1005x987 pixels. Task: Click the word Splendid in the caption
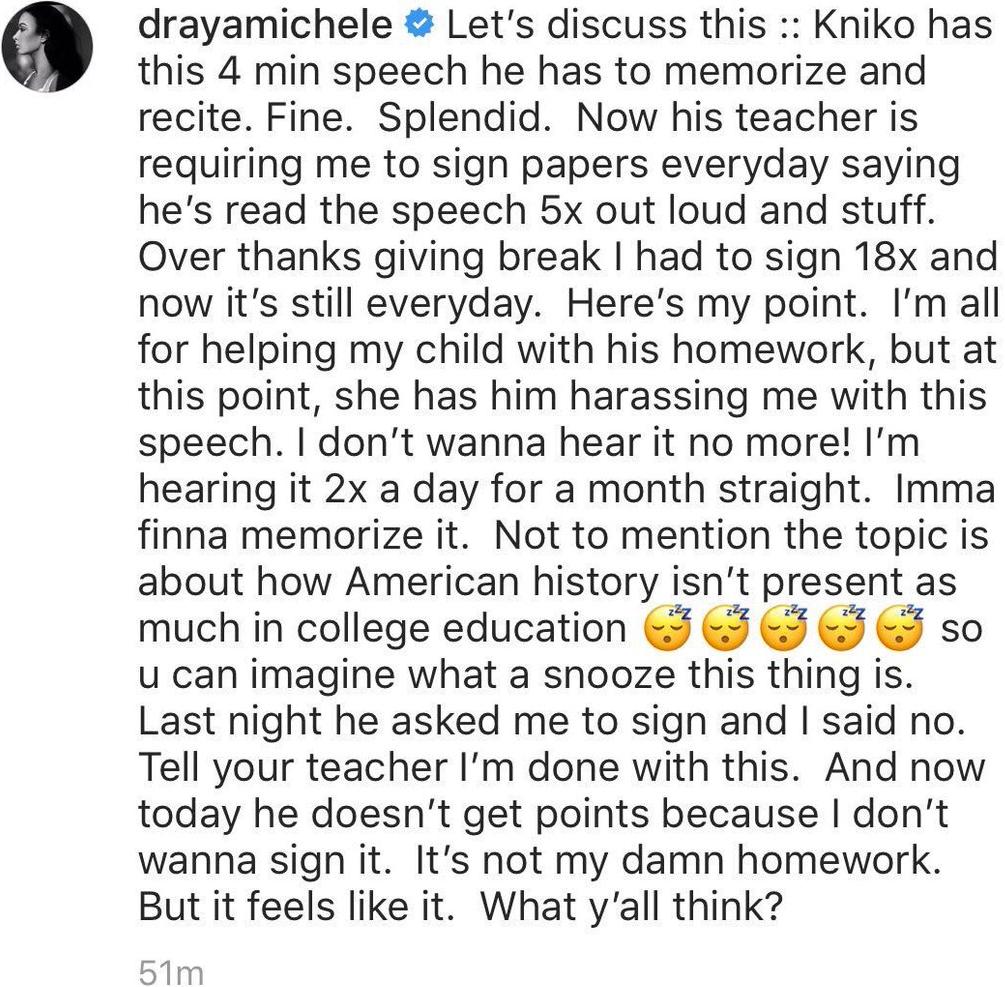click(x=465, y=118)
